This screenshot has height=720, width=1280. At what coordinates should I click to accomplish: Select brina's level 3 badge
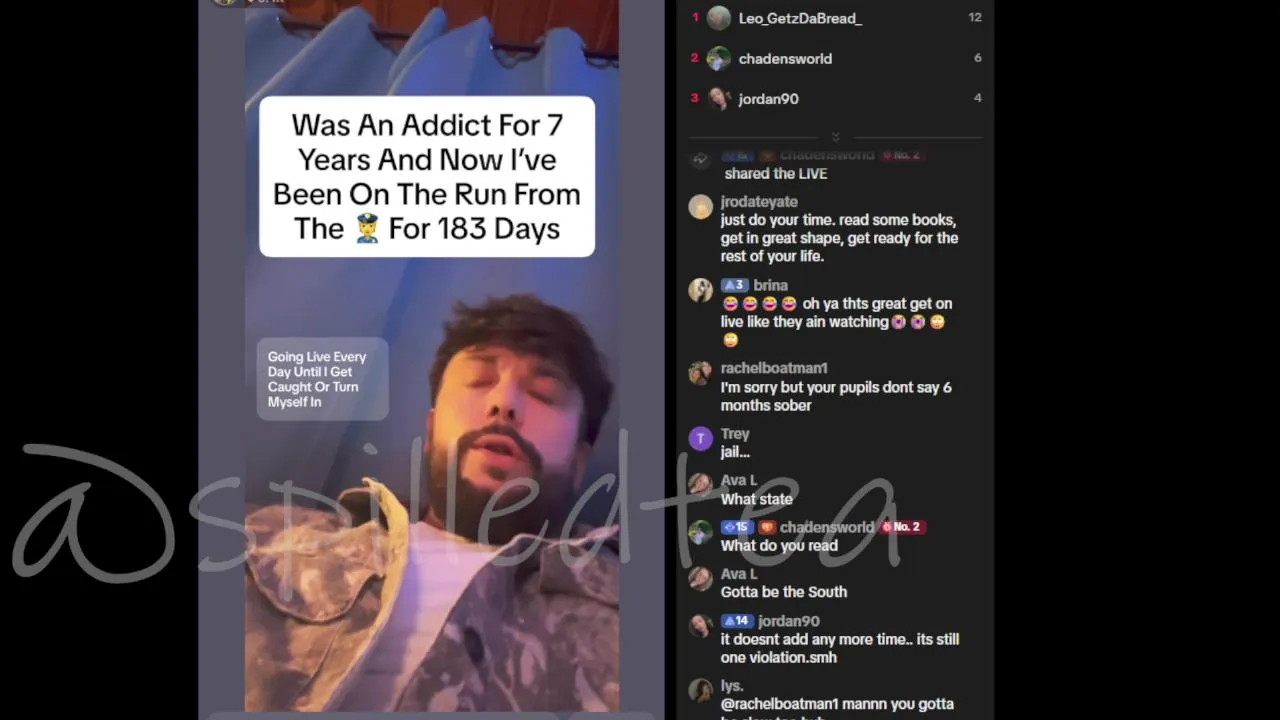click(x=734, y=285)
